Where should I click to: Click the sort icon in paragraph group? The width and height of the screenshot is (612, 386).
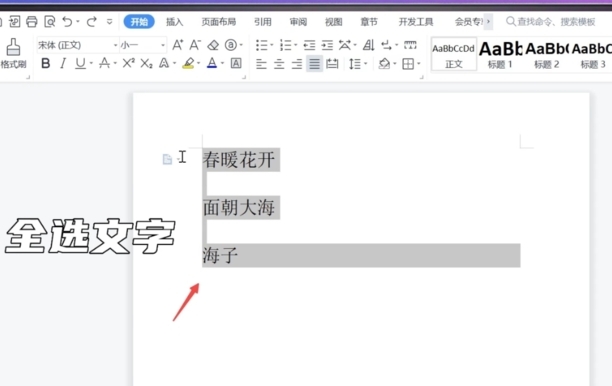click(368, 45)
